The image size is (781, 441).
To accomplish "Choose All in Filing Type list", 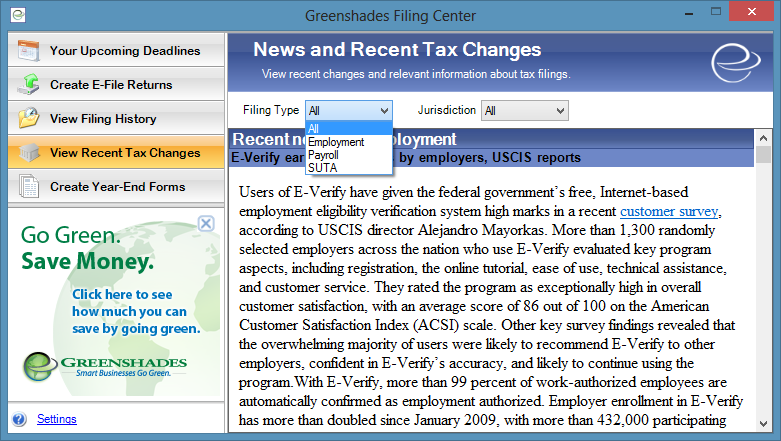I will click(349, 129).
